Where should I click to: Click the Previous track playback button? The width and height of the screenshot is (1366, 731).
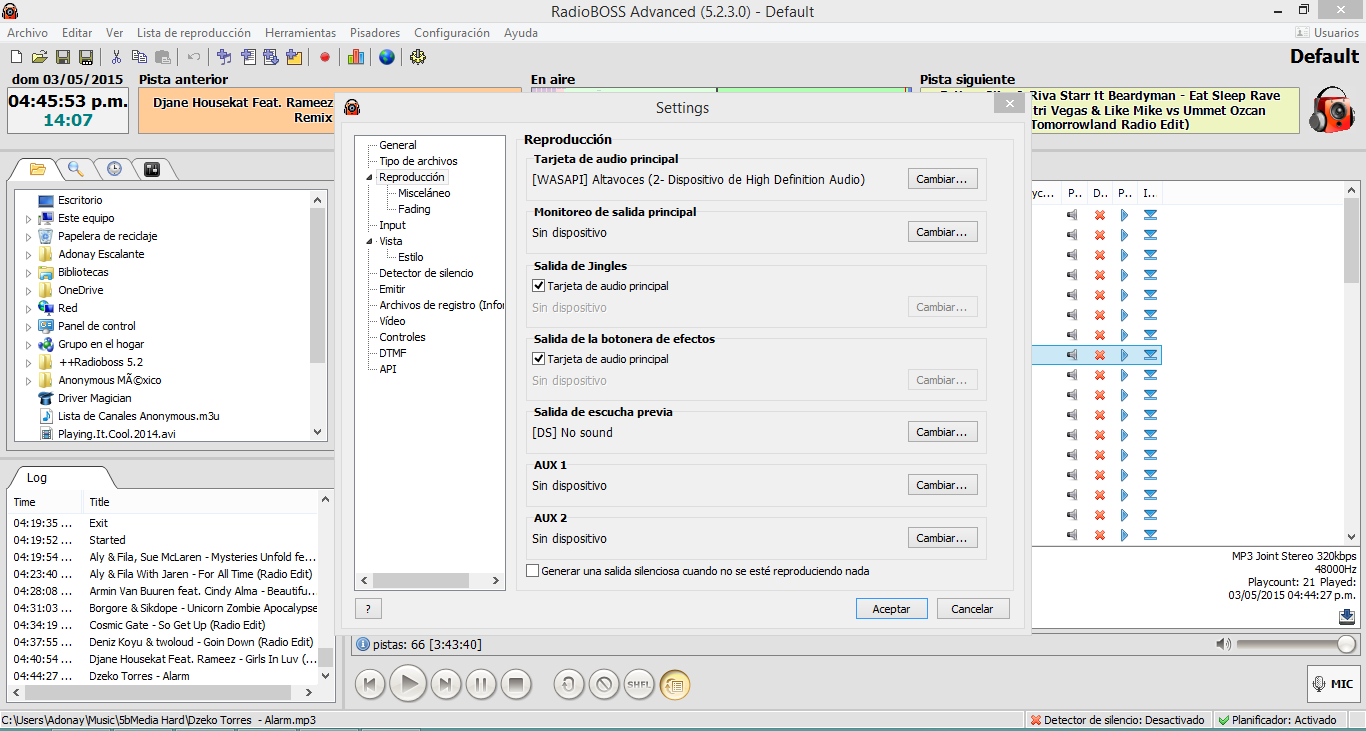[x=370, y=685]
